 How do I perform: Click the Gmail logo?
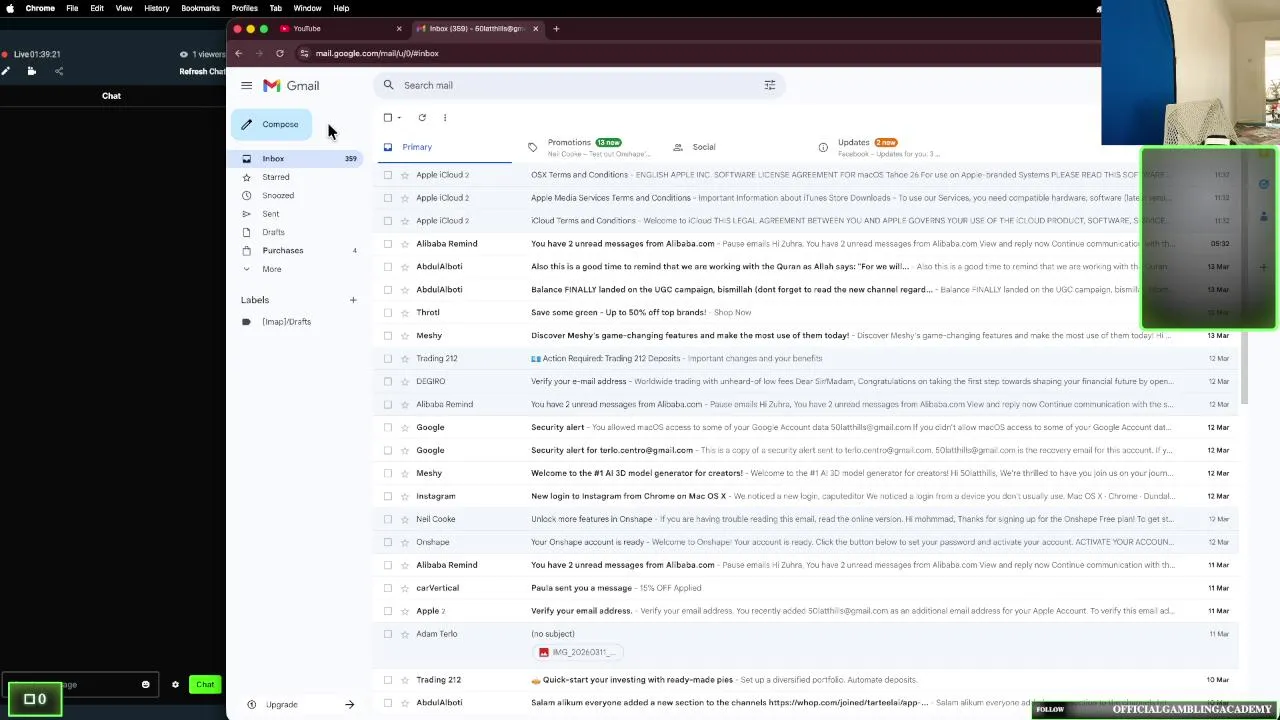[x=291, y=86]
